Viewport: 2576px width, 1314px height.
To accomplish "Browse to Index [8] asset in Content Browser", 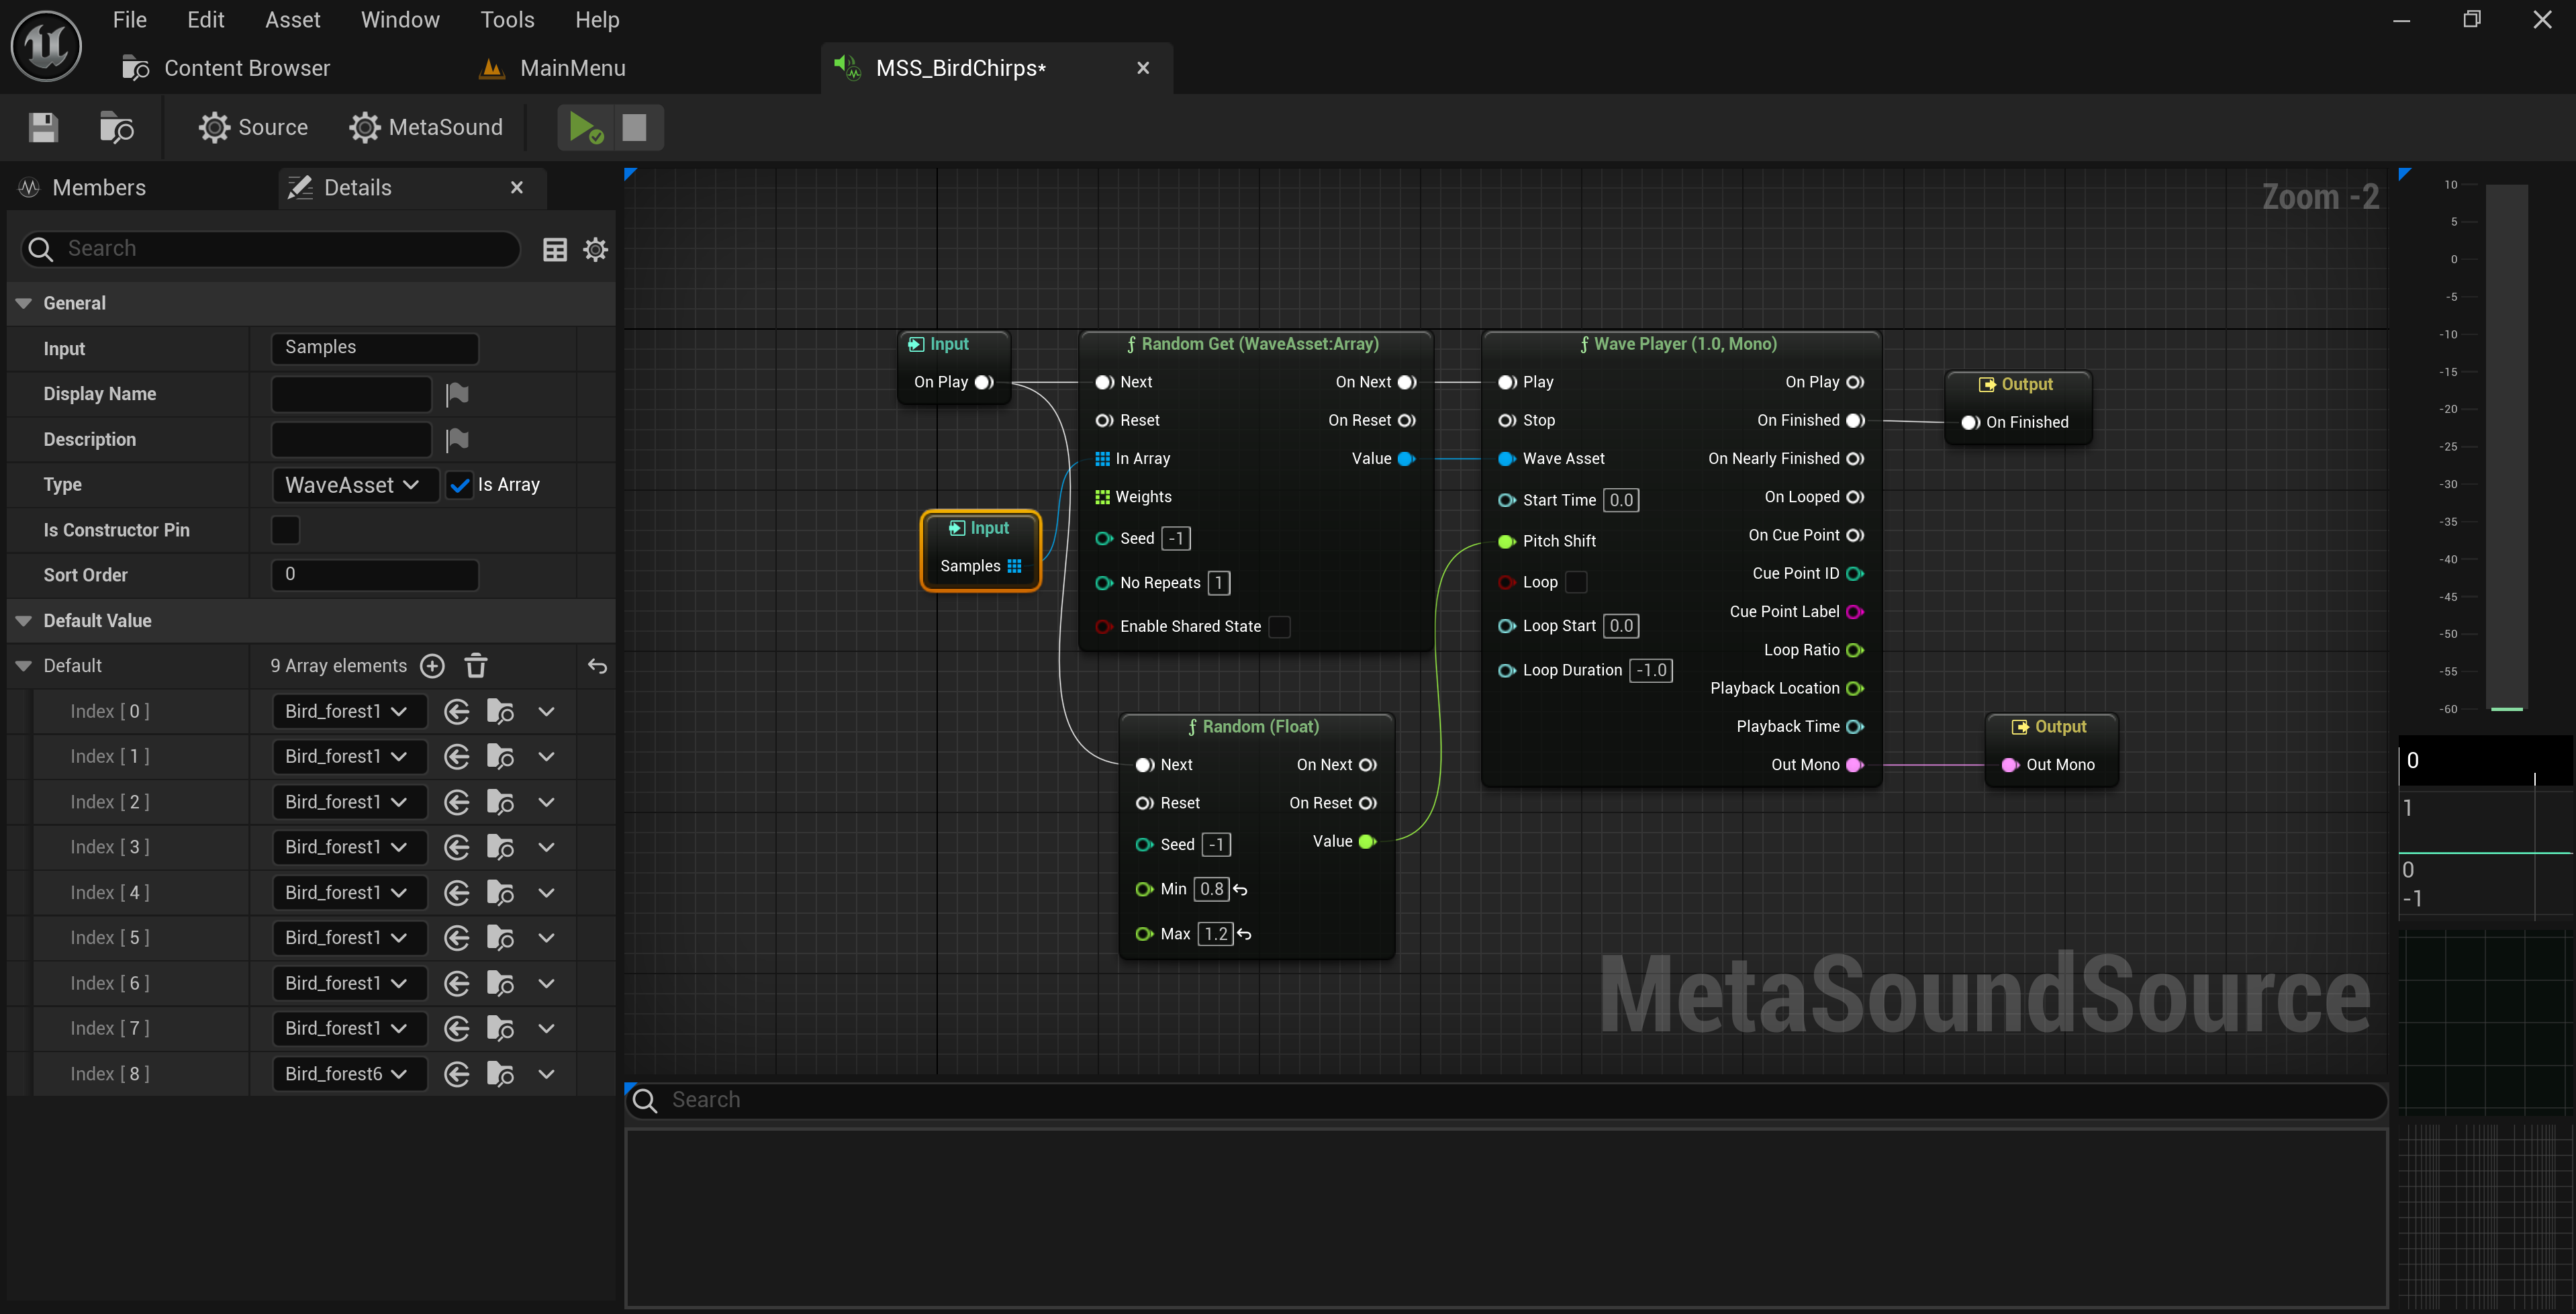I will (x=500, y=1074).
